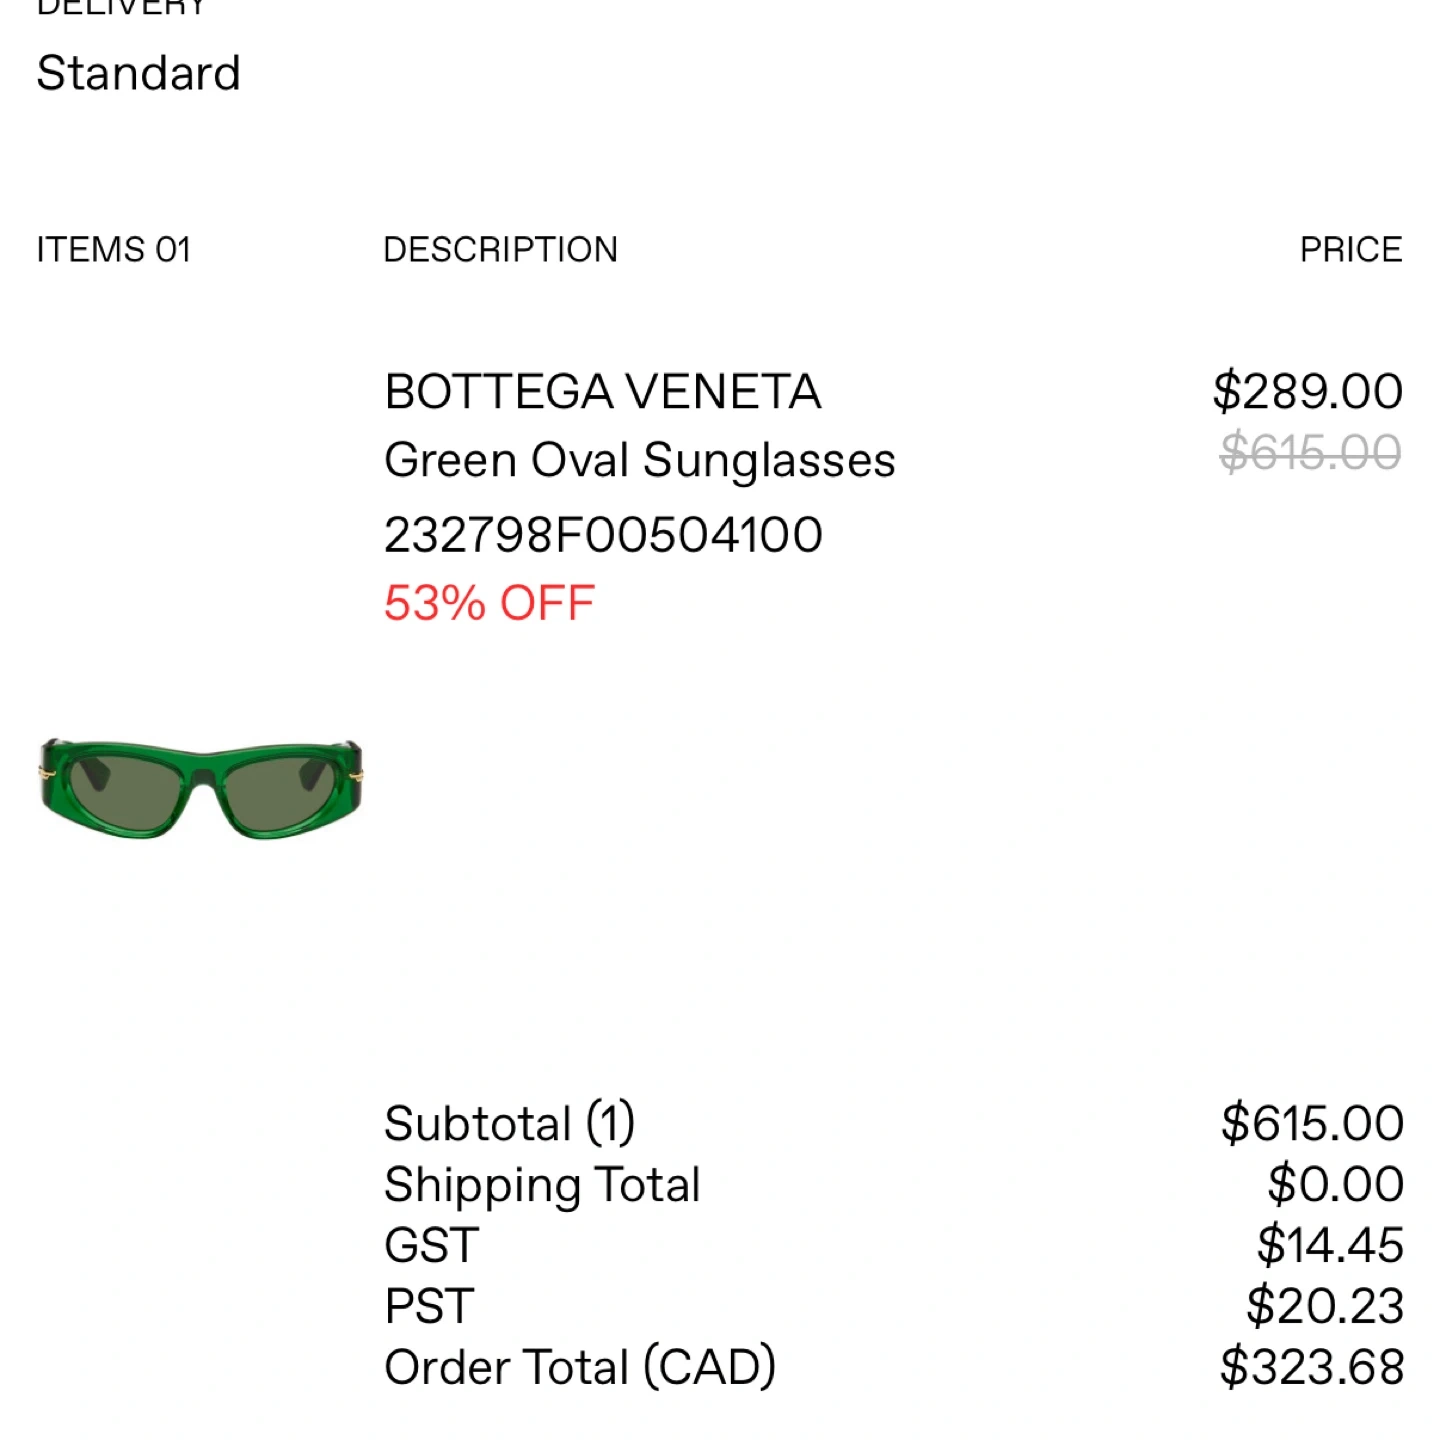1440x1440 pixels.
Task: Click the $14.45 GST amount
Action: tap(1330, 1246)
